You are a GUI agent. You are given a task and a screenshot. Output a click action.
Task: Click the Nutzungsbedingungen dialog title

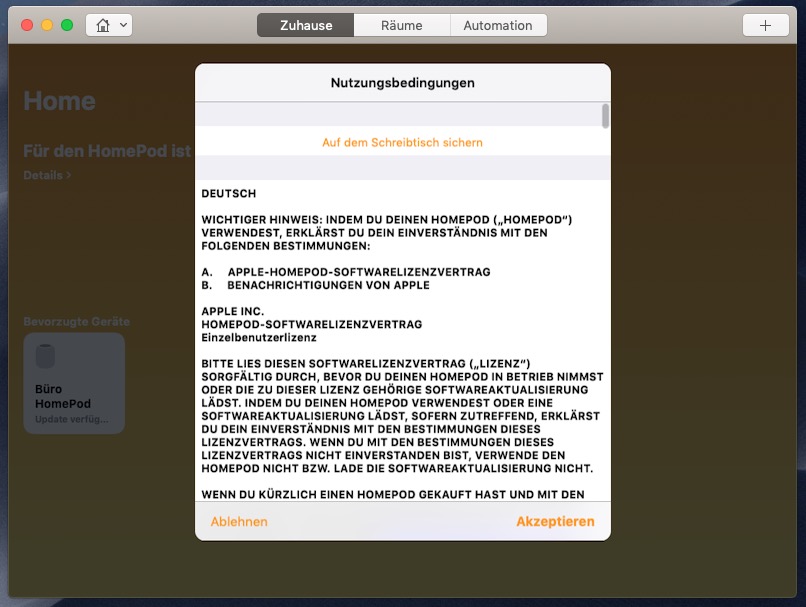tap(402, 82)
